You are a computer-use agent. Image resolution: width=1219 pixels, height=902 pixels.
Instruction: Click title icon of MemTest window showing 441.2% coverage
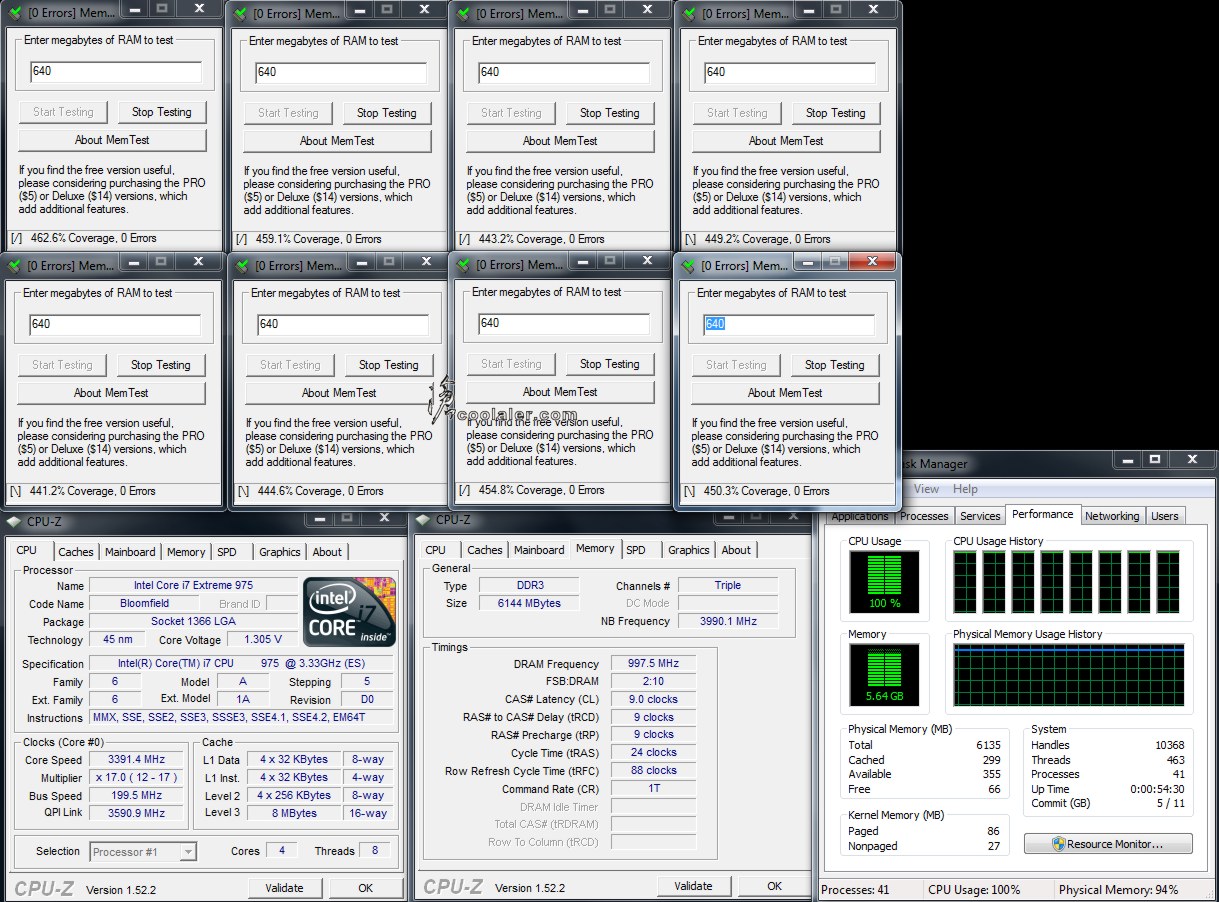[15, 266]
